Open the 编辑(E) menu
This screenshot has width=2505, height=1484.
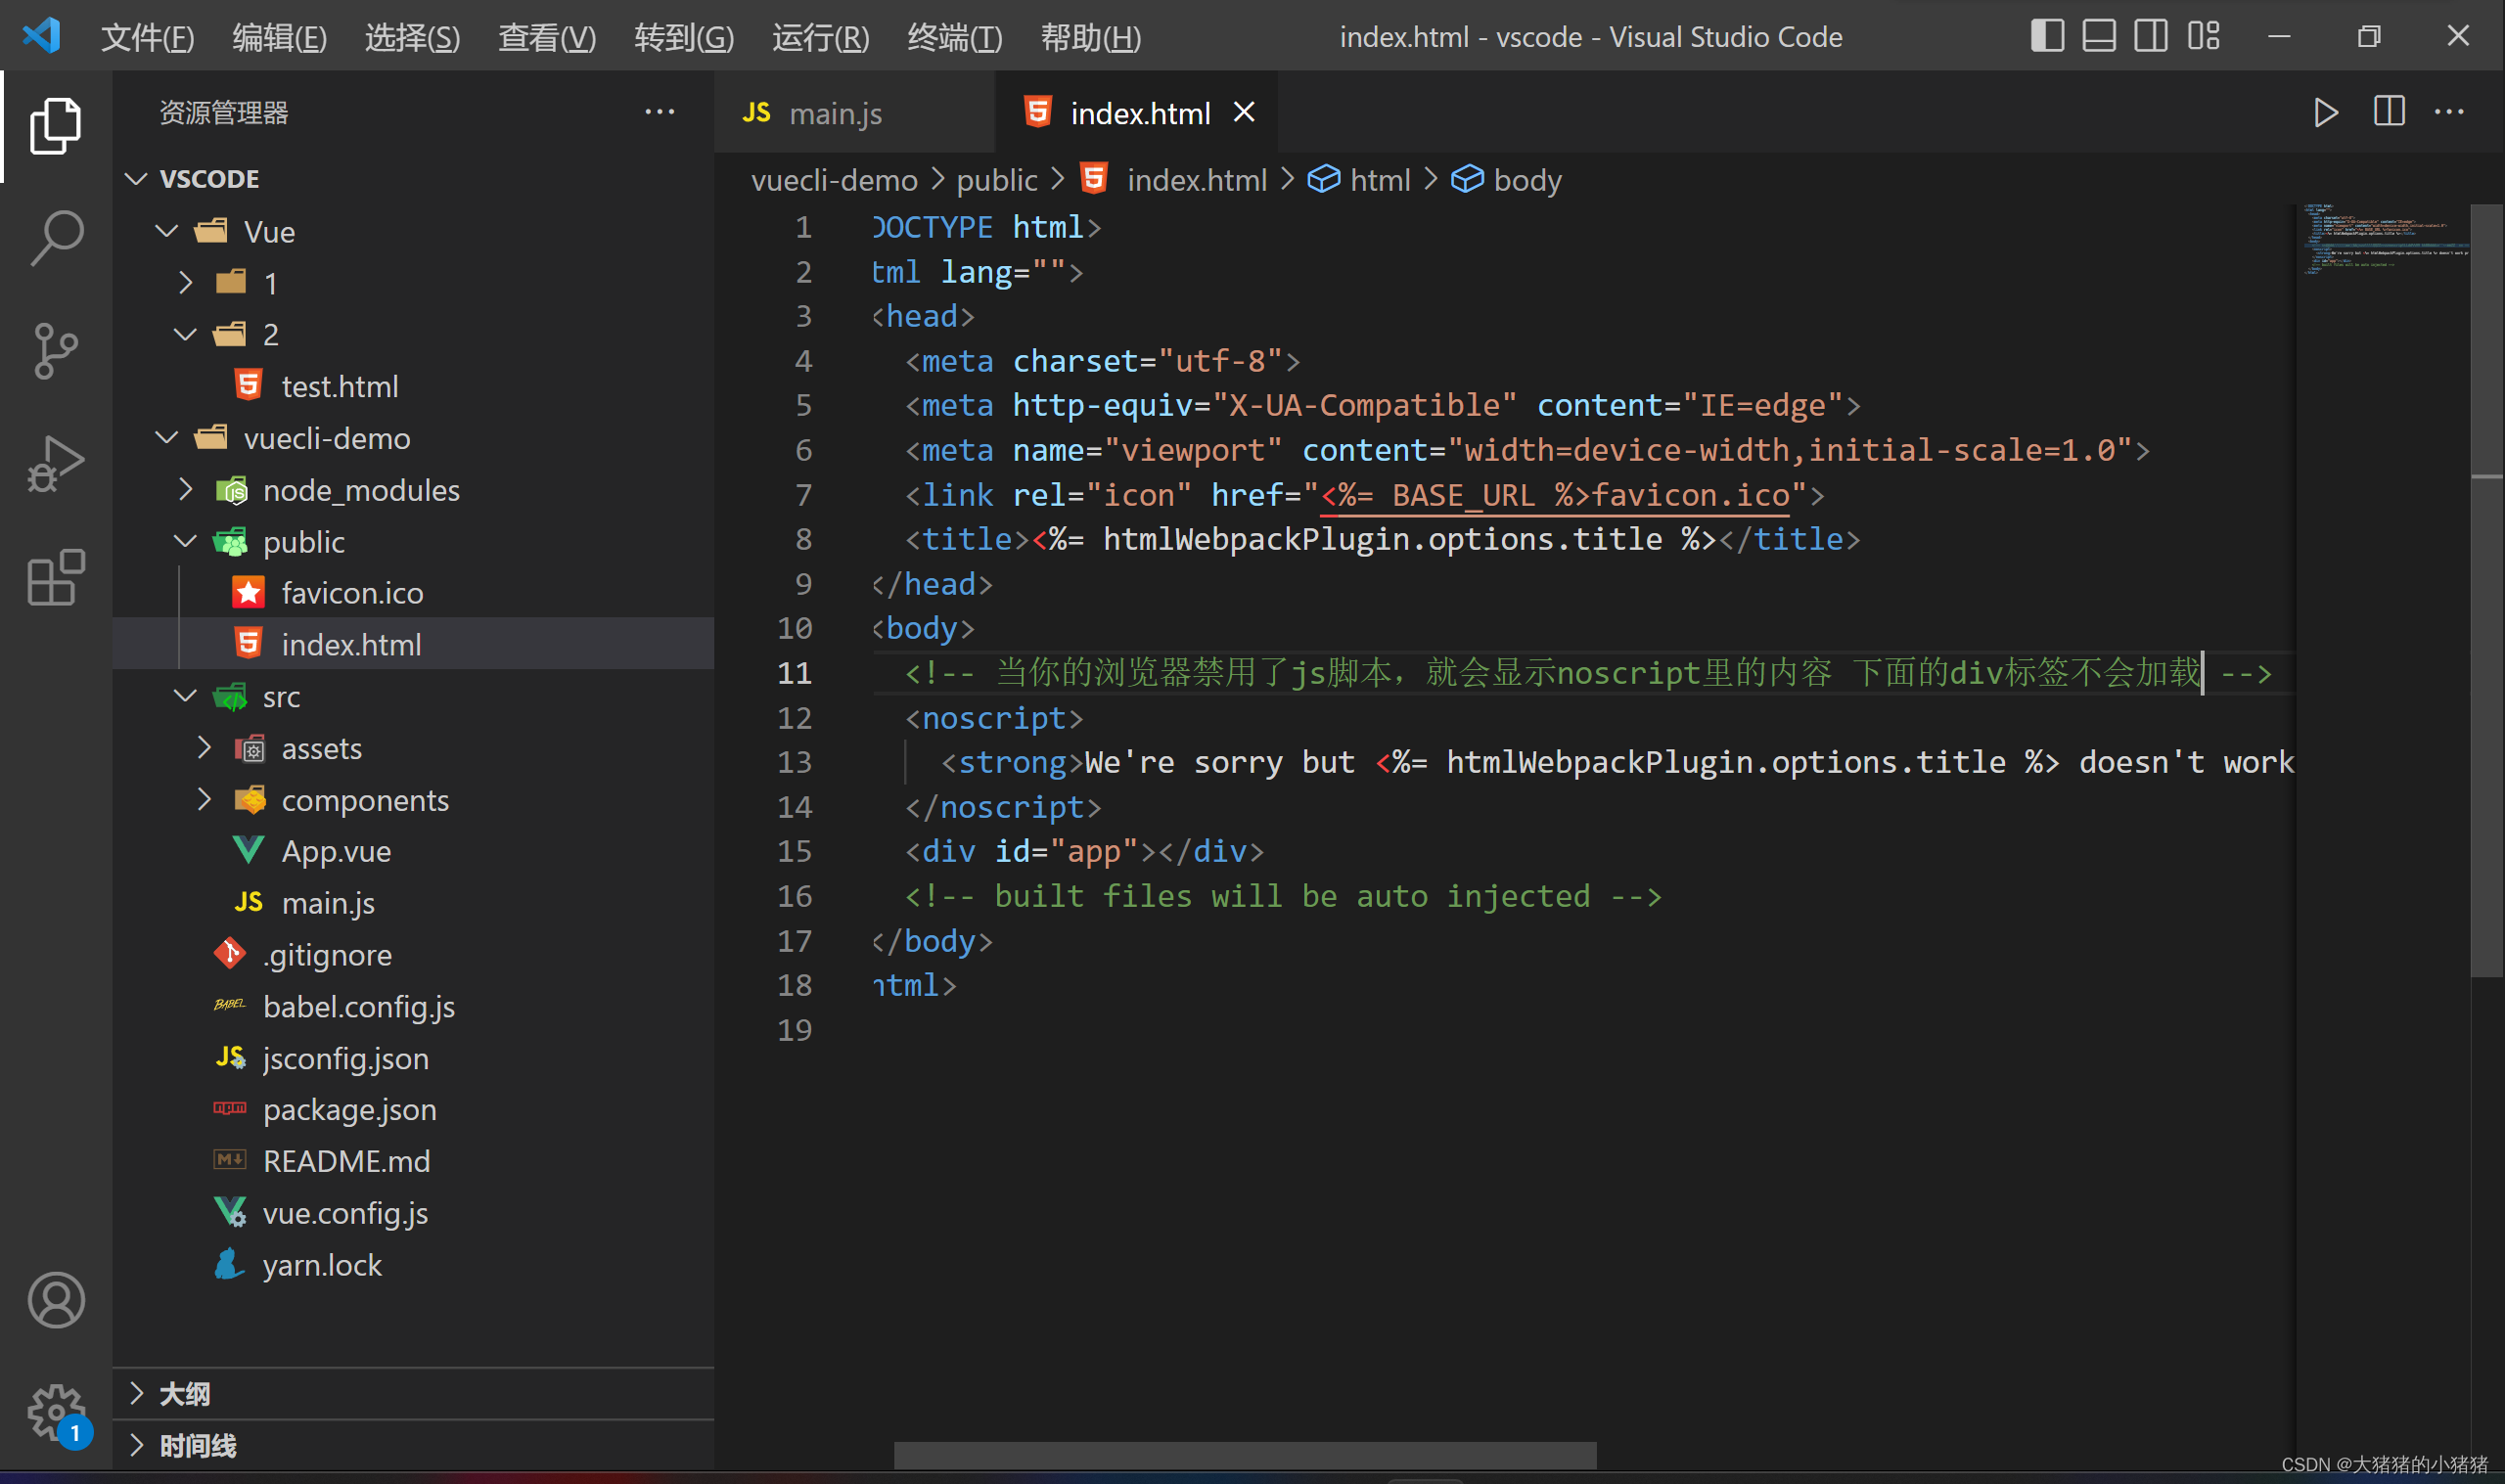click(x=280, y=38)
